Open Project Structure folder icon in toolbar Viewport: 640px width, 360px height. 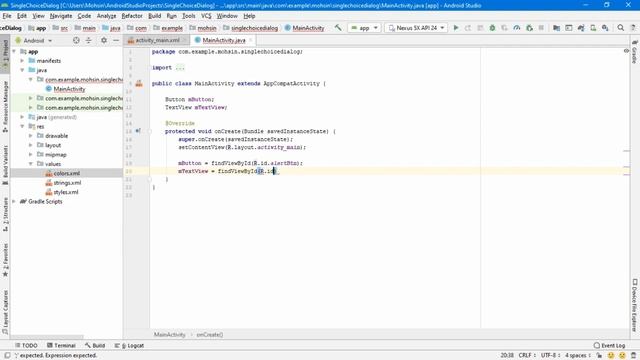point(556,28)
